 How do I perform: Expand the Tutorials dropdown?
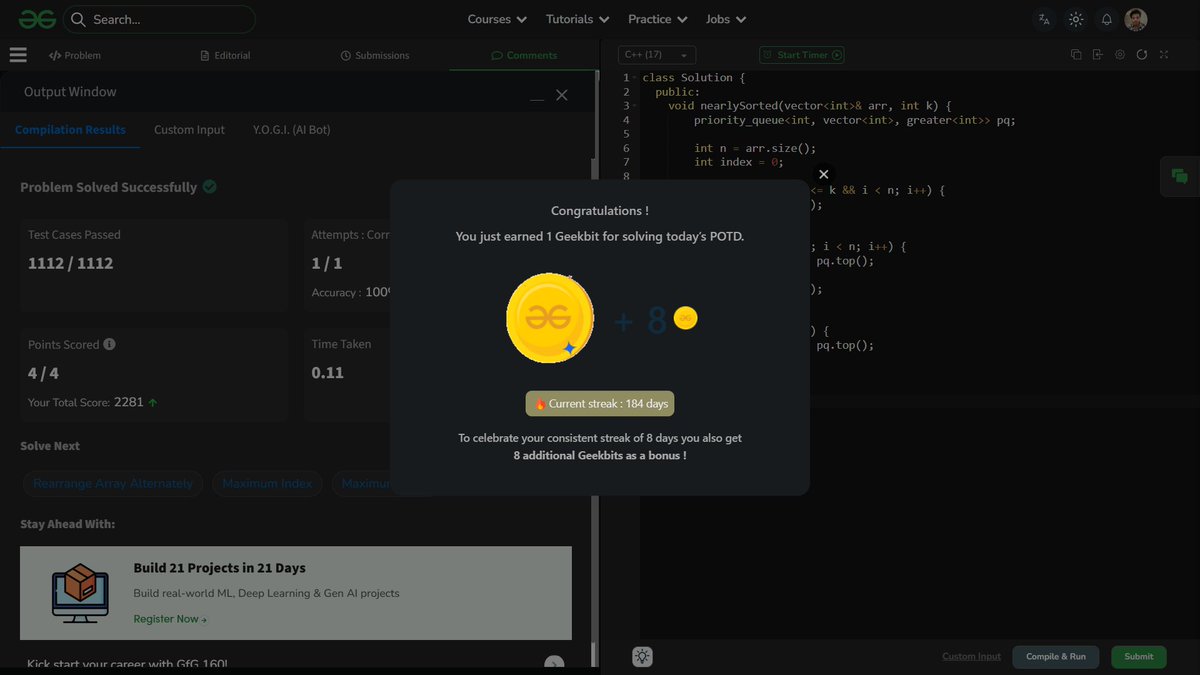click(577, 19)
